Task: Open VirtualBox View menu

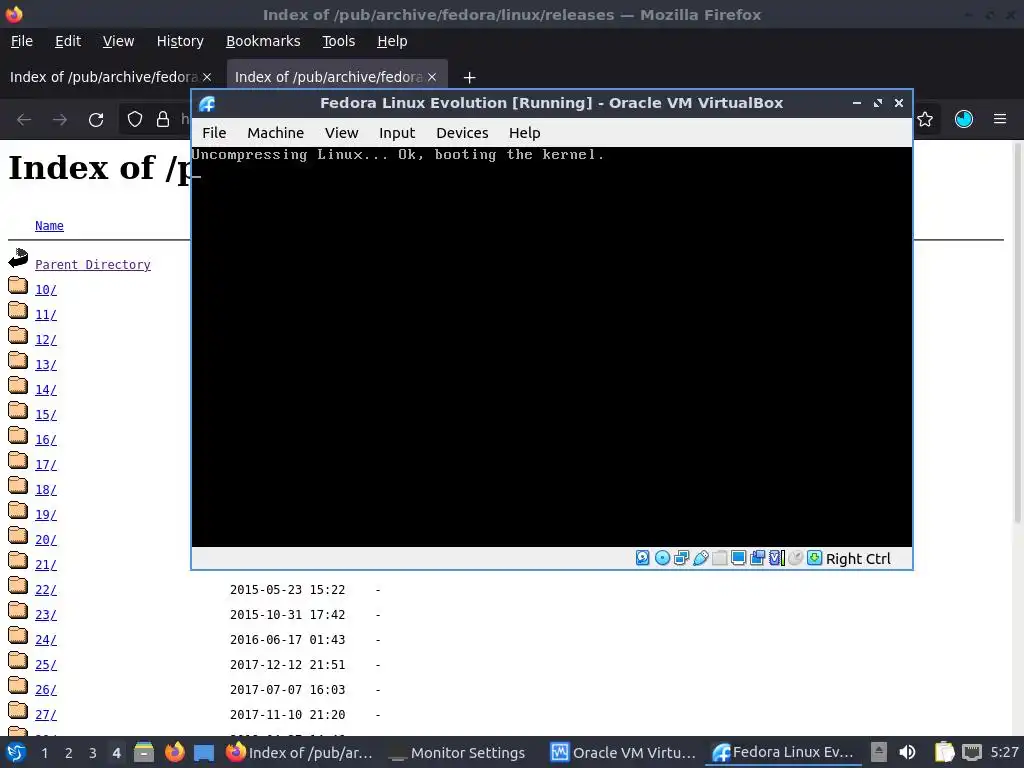Action: point(342,133)
